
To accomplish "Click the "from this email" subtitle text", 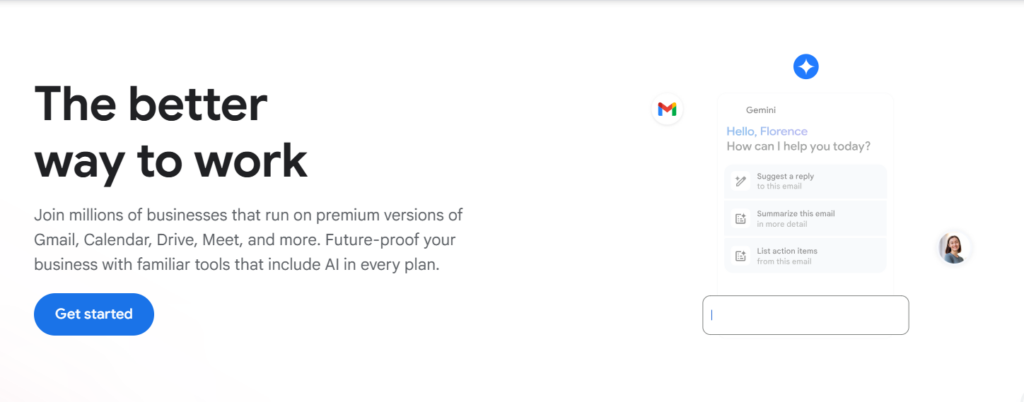I will [783, 262].
